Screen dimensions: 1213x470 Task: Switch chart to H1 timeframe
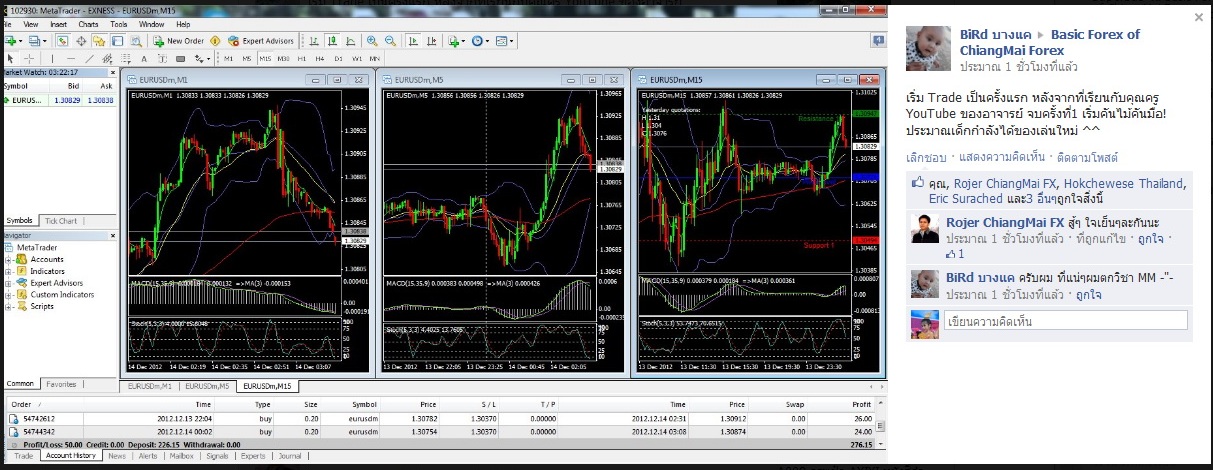[x=301, y=59]
